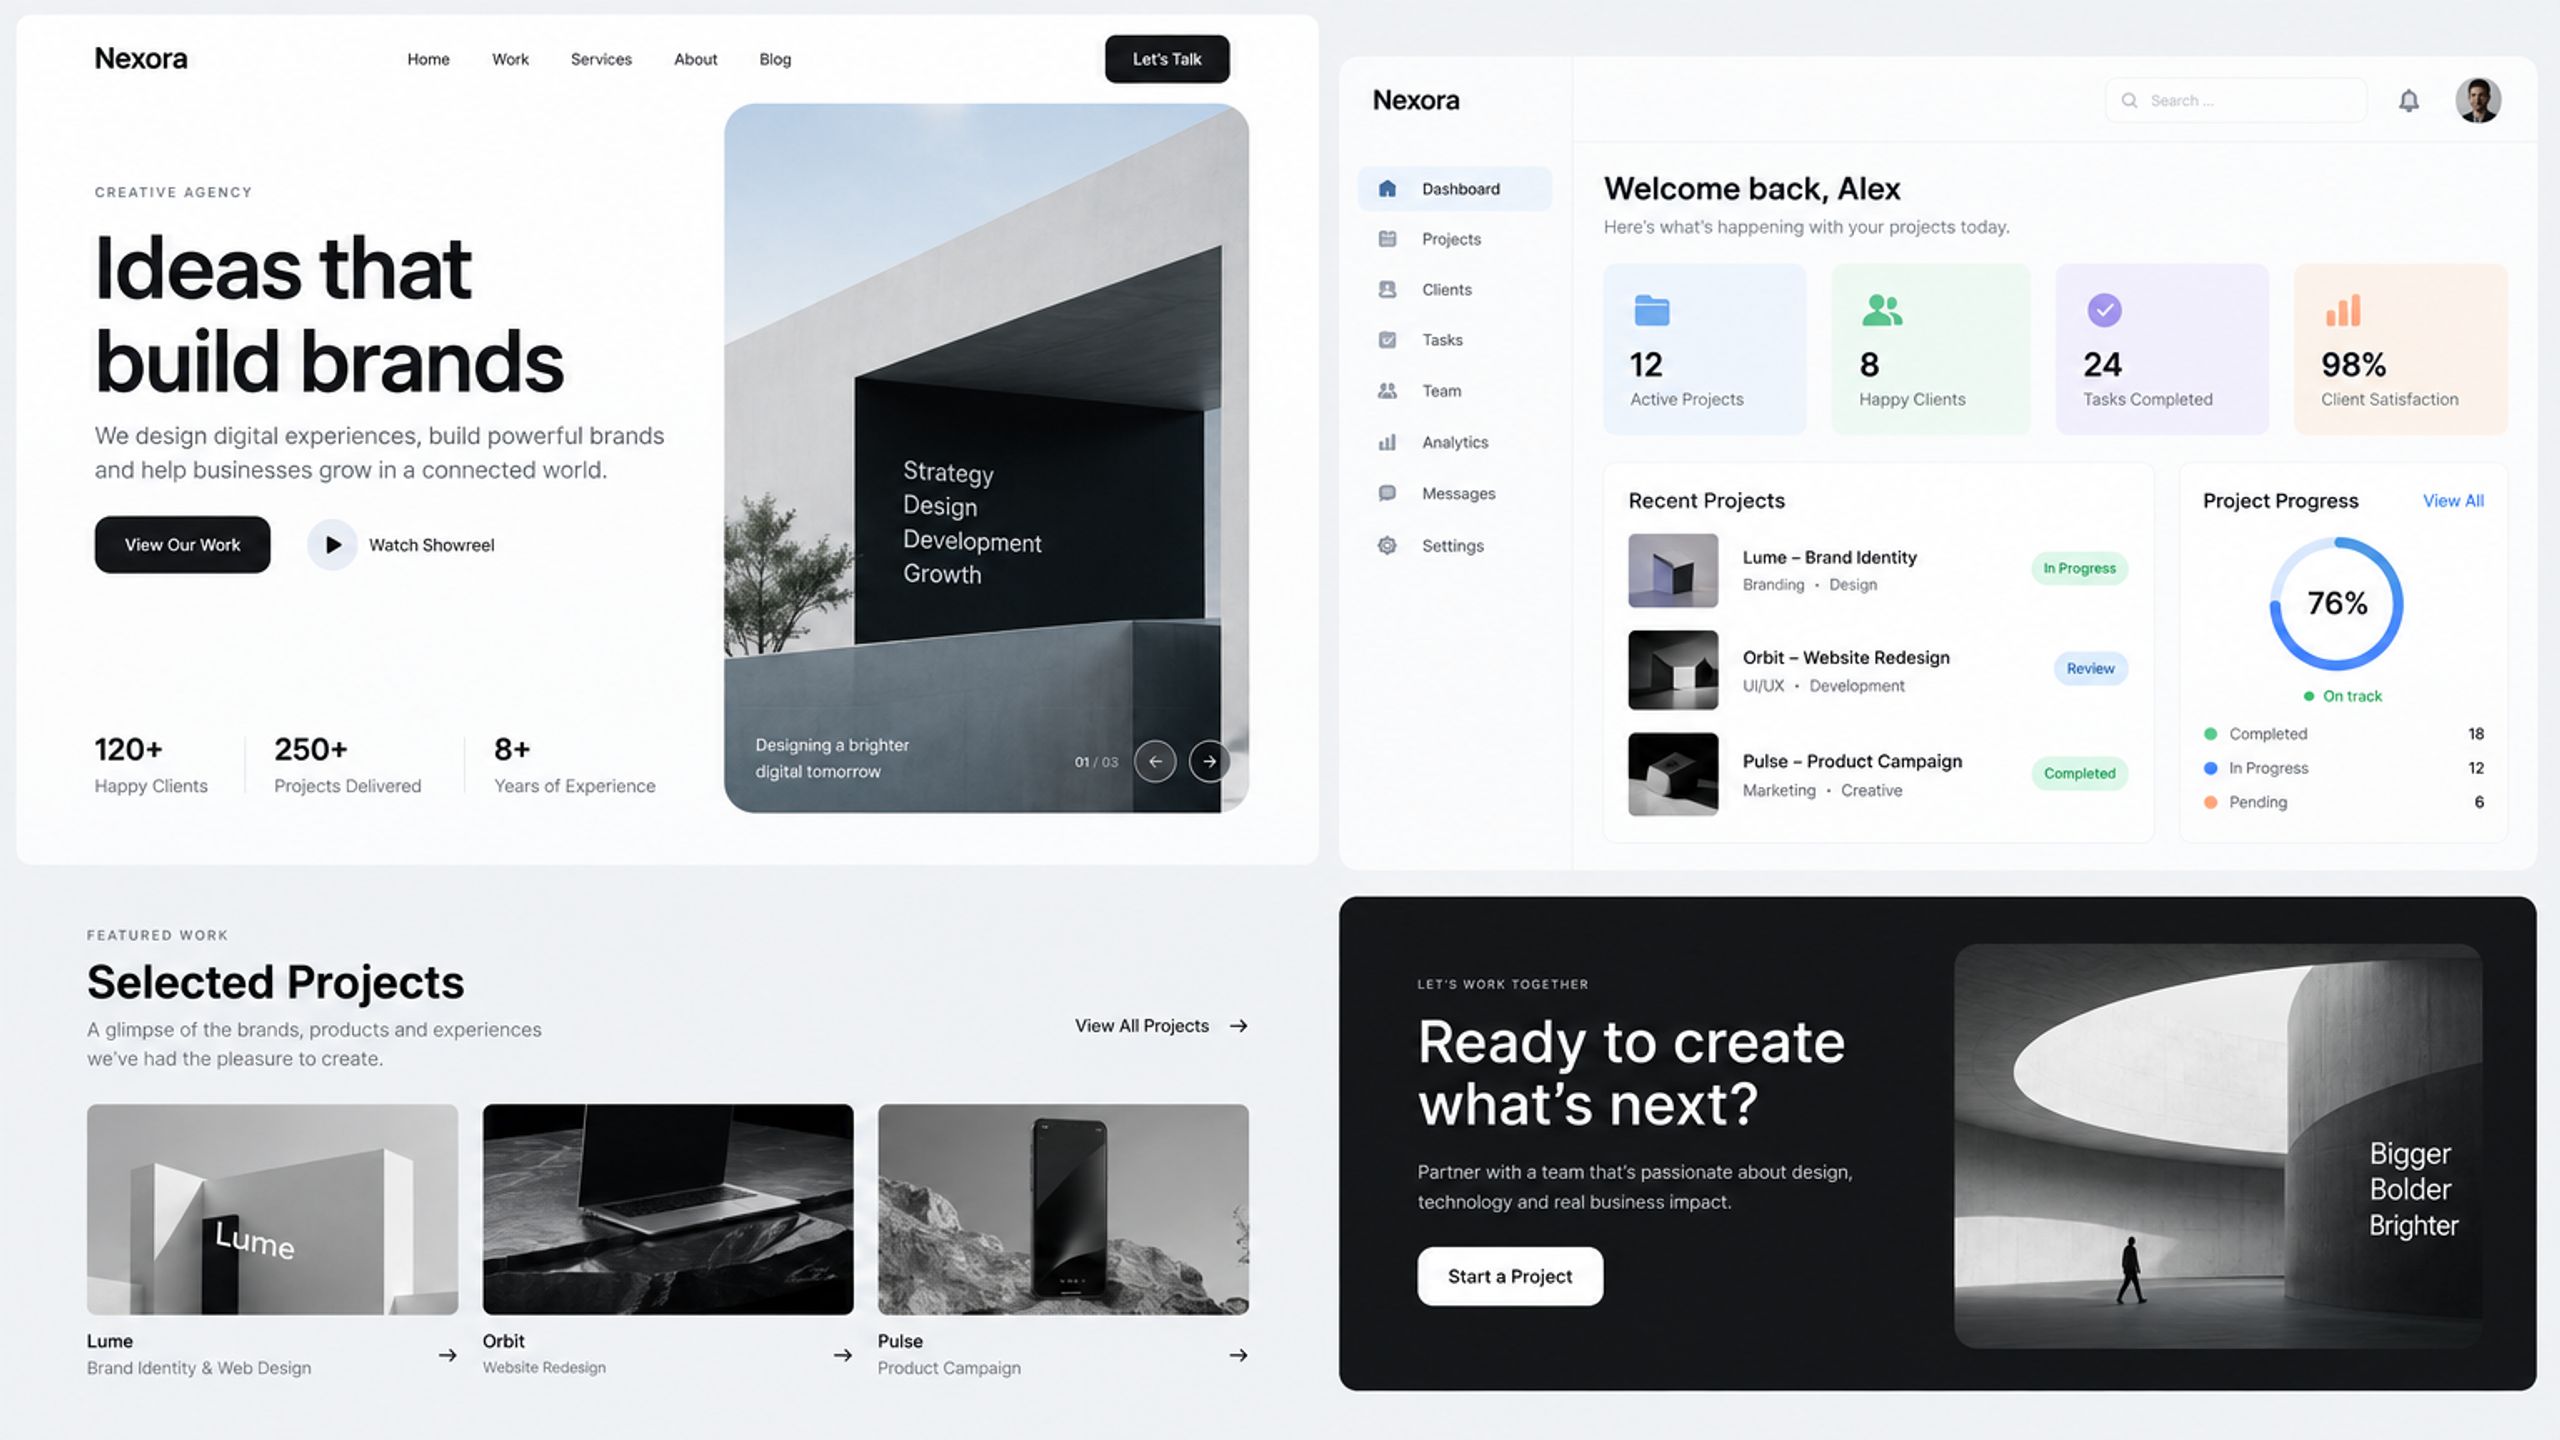
Task: Open Lume project via its arrow
Action: (447, 1355)
